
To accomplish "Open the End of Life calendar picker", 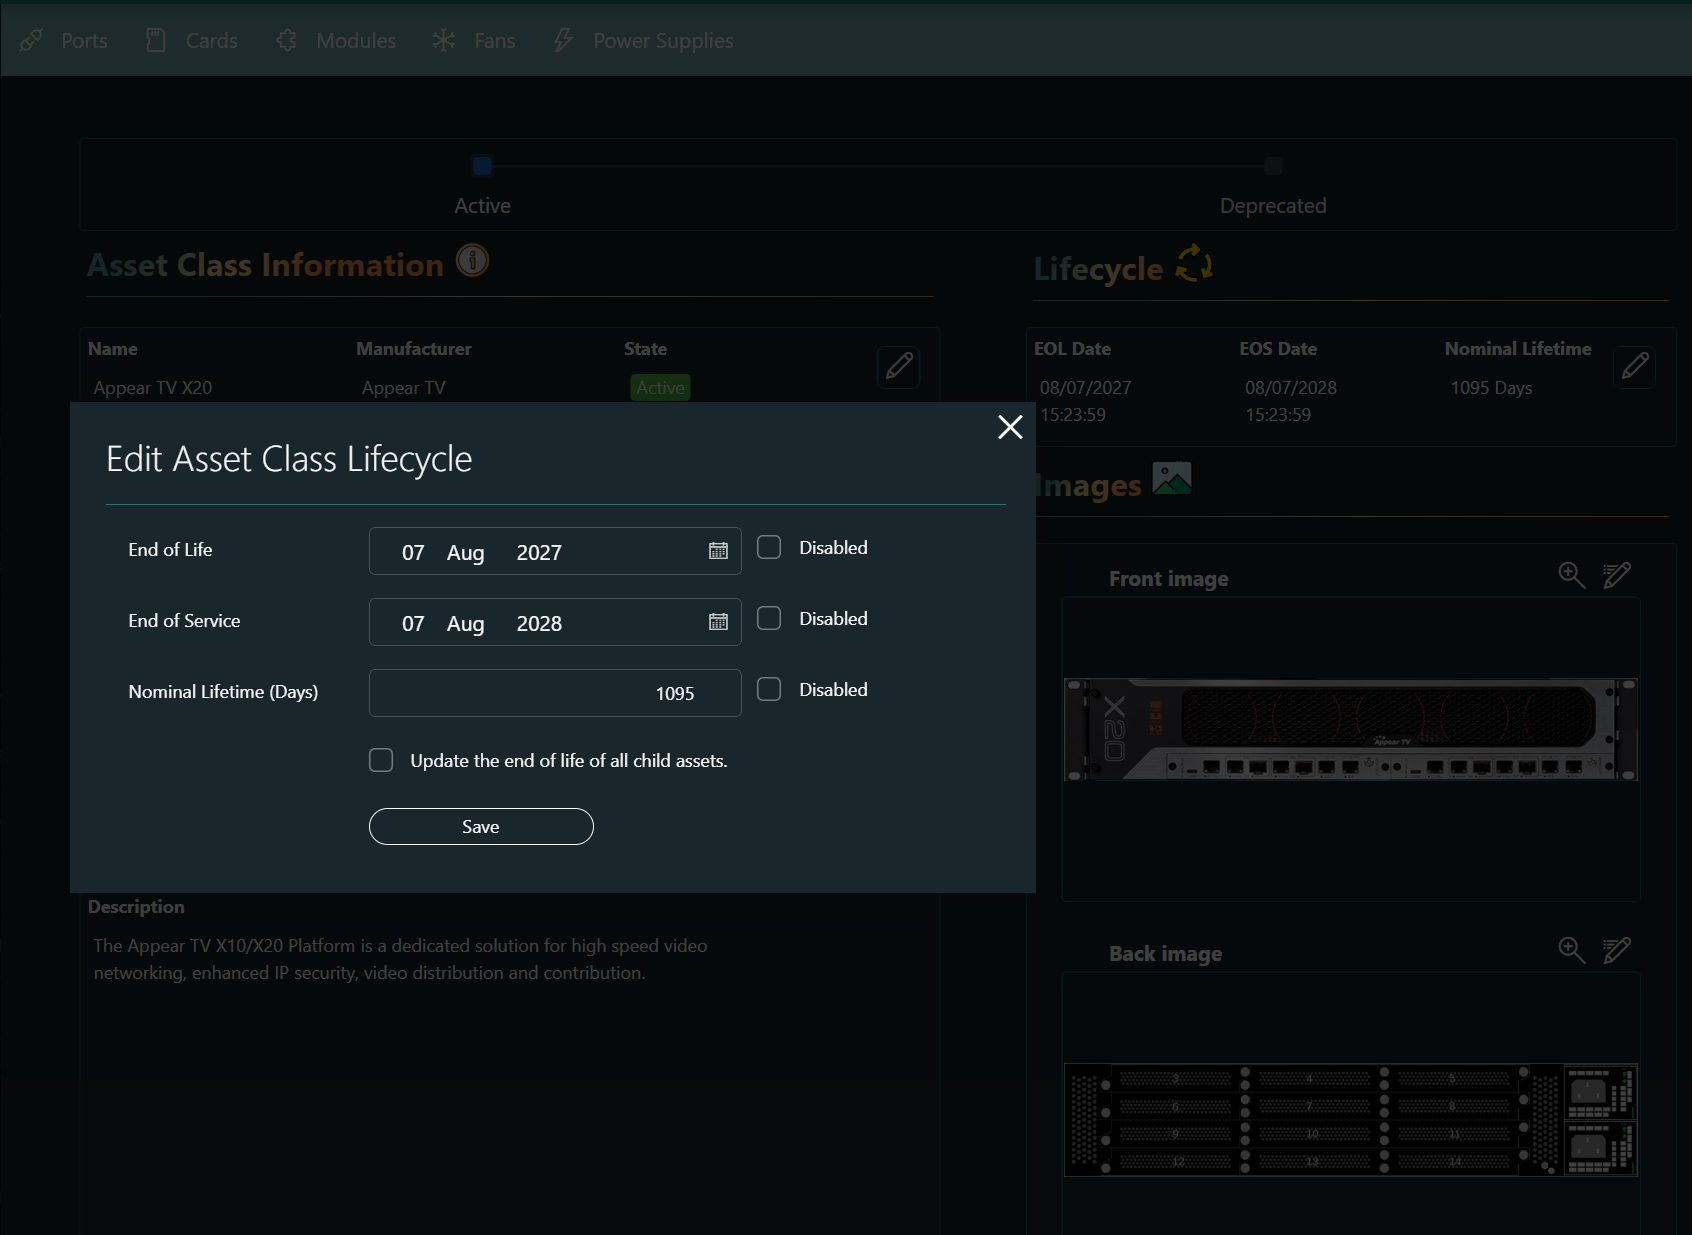I will coord(717,551).
